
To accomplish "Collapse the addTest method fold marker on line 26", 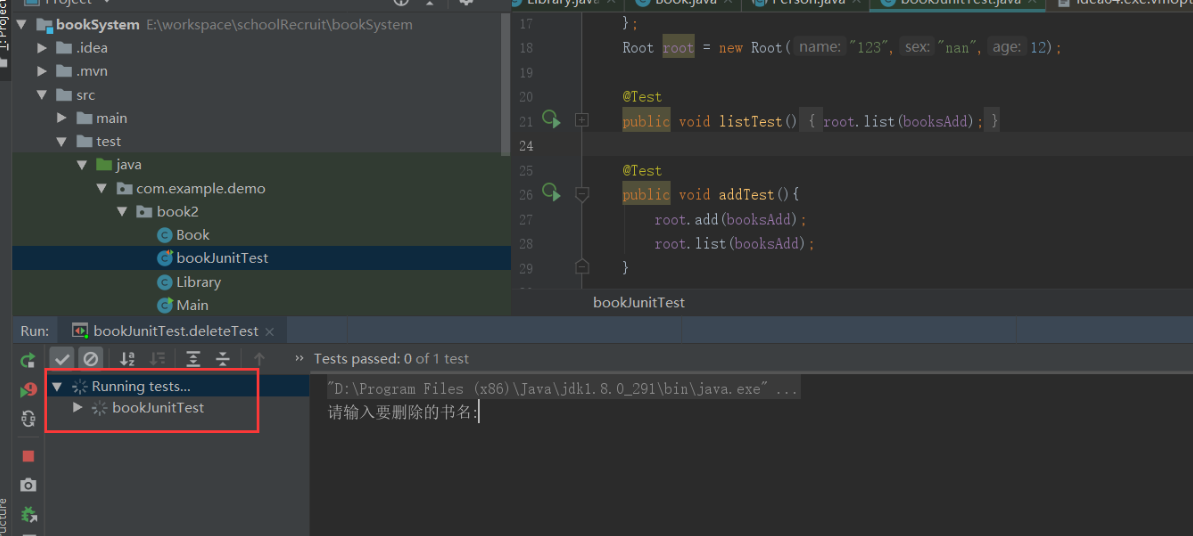I will tap(582, 195).
